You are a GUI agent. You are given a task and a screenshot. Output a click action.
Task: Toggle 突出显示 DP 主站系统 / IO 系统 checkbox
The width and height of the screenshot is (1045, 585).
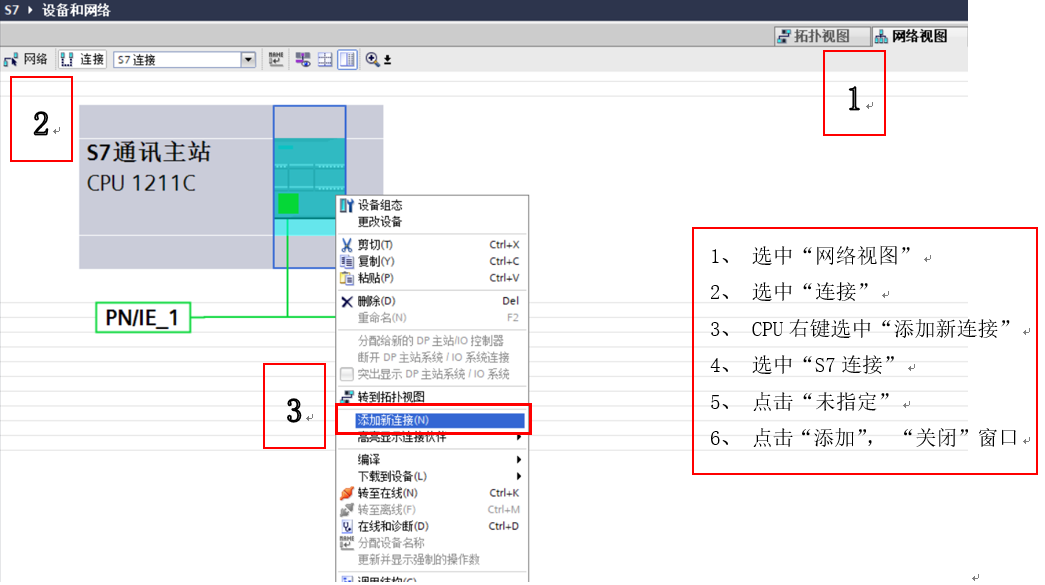pyautogui.click(x=347, y=374)
